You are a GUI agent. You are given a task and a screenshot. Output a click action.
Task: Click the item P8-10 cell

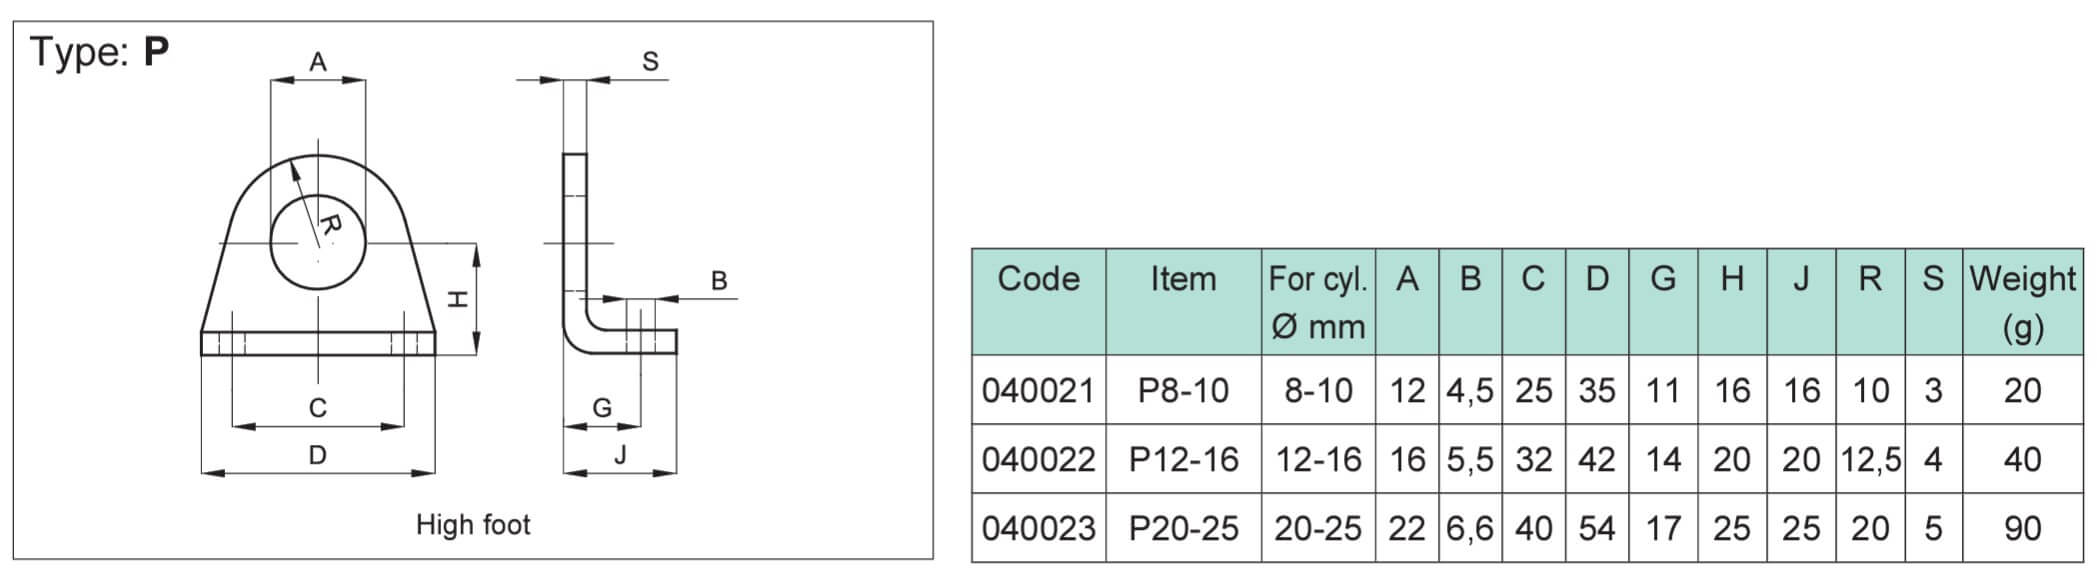(x=1183, y=390)
